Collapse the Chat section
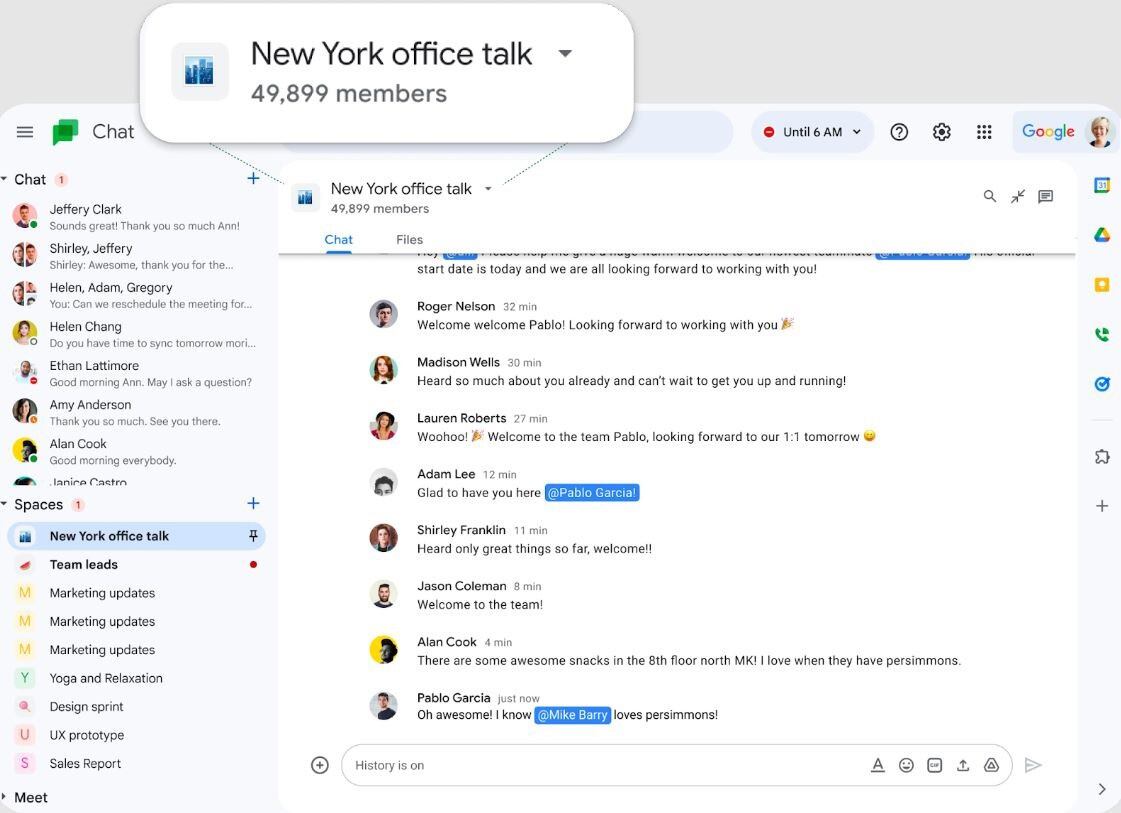The image size is (1121, 813). pos(5,180)
